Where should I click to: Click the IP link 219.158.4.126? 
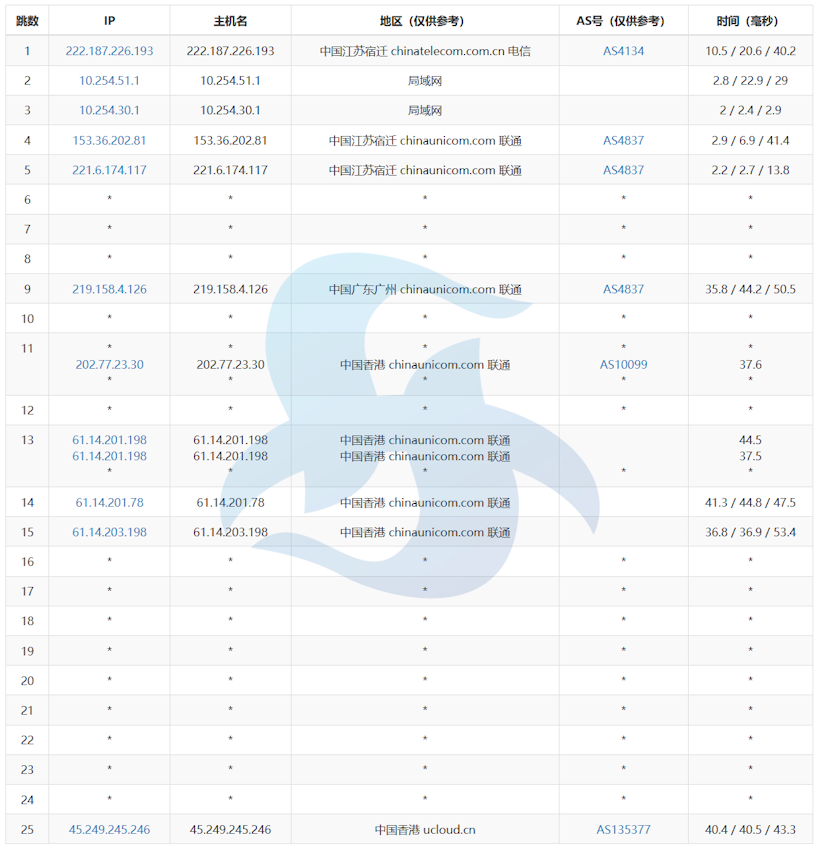(x=110, y=289)
